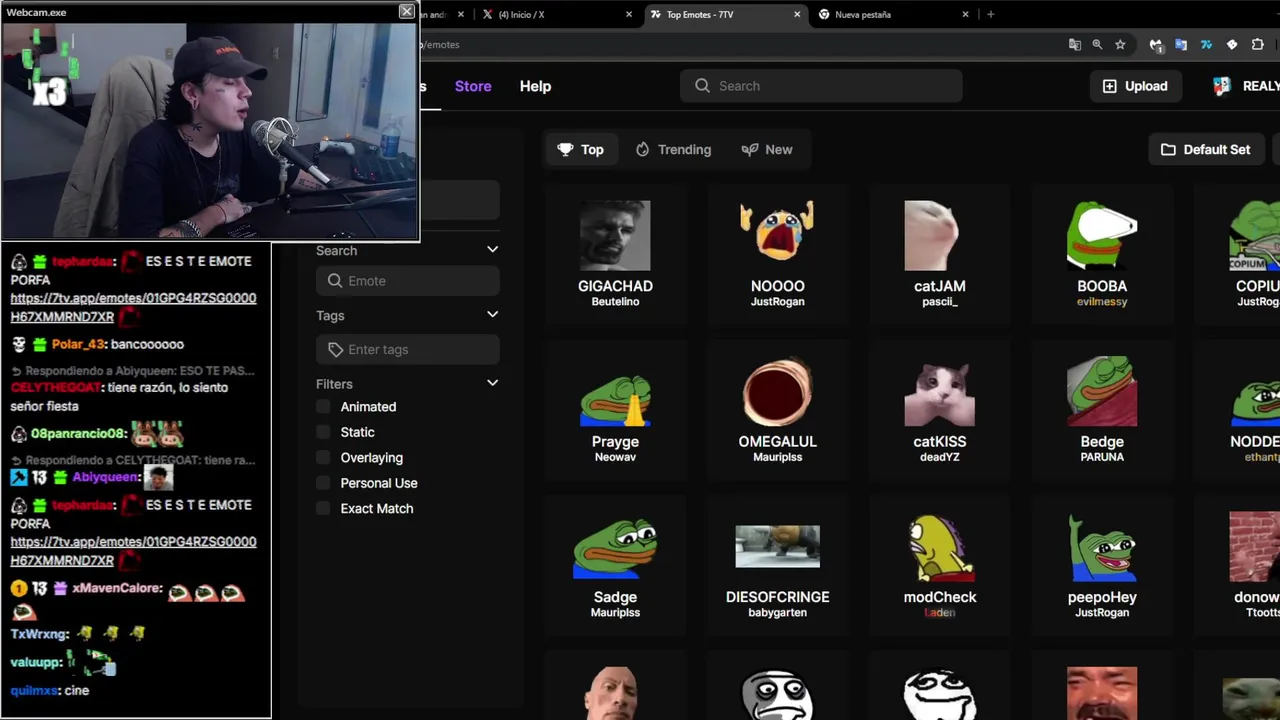Viewport: 1280px width, 720px height.
Task: Open the extensions puzzle piece menu
Action: point(1258,44)
